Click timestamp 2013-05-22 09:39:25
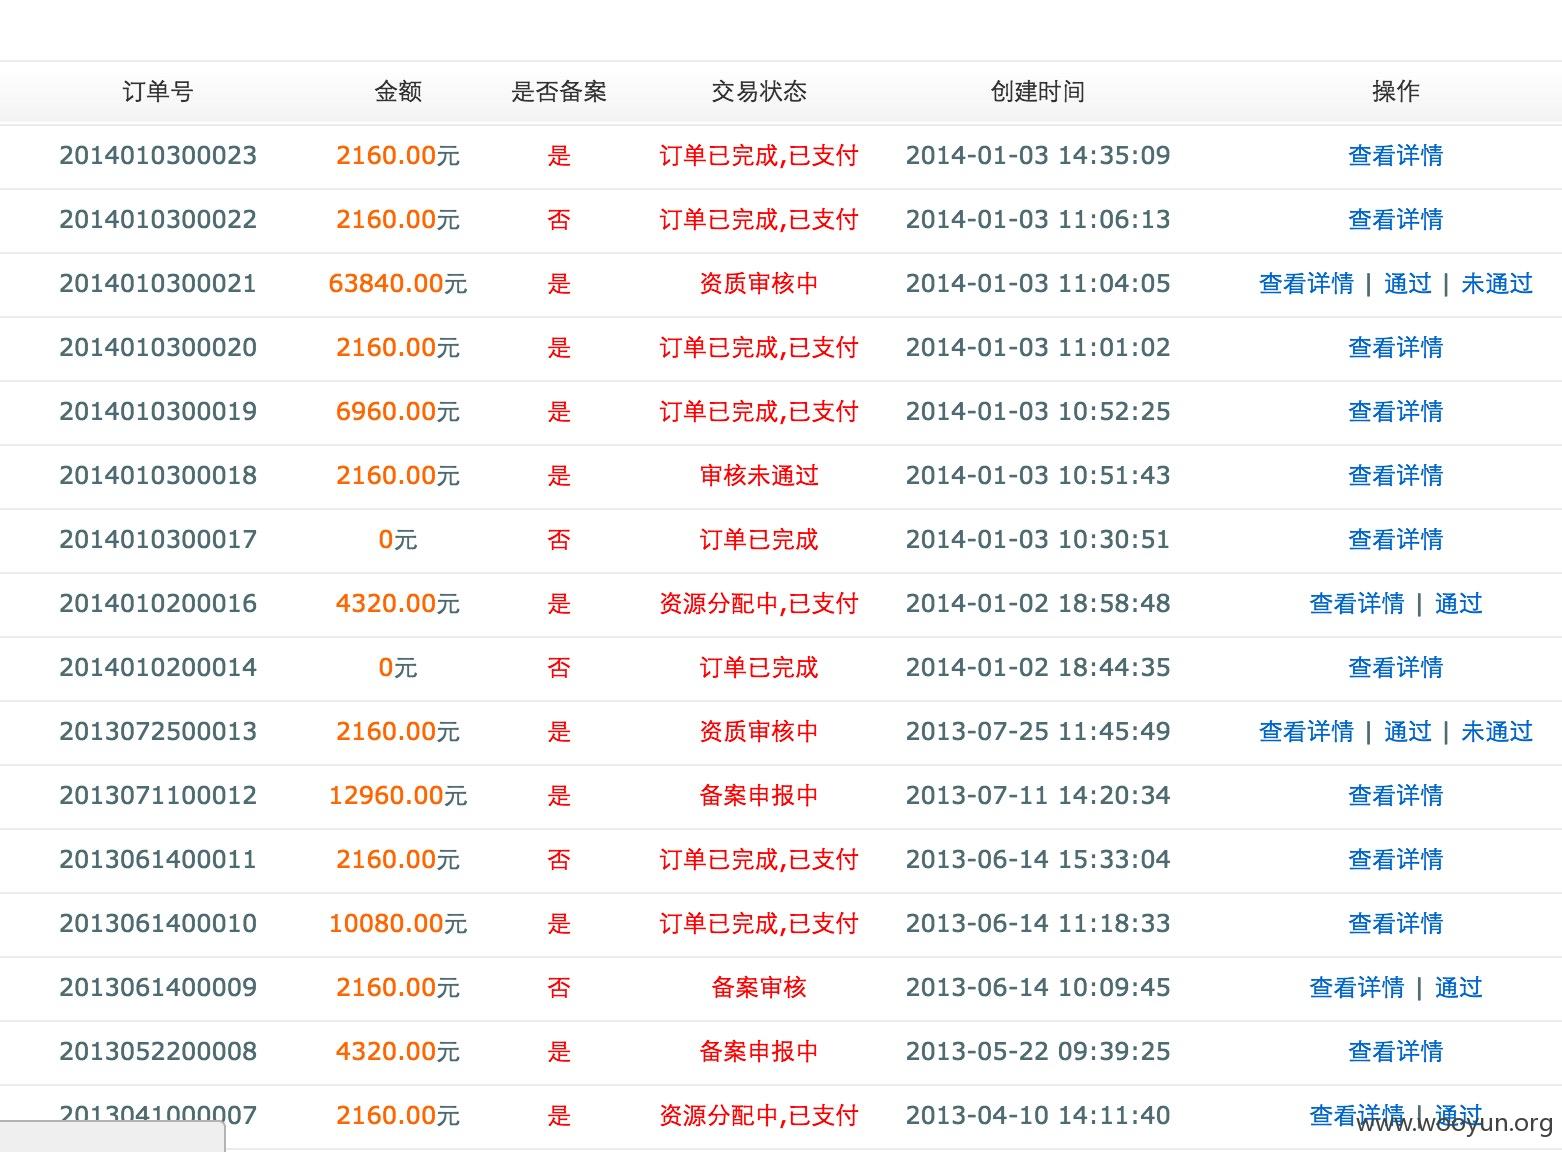The width and height of the screenshot is (1562, 1152). (1038, 1052)
